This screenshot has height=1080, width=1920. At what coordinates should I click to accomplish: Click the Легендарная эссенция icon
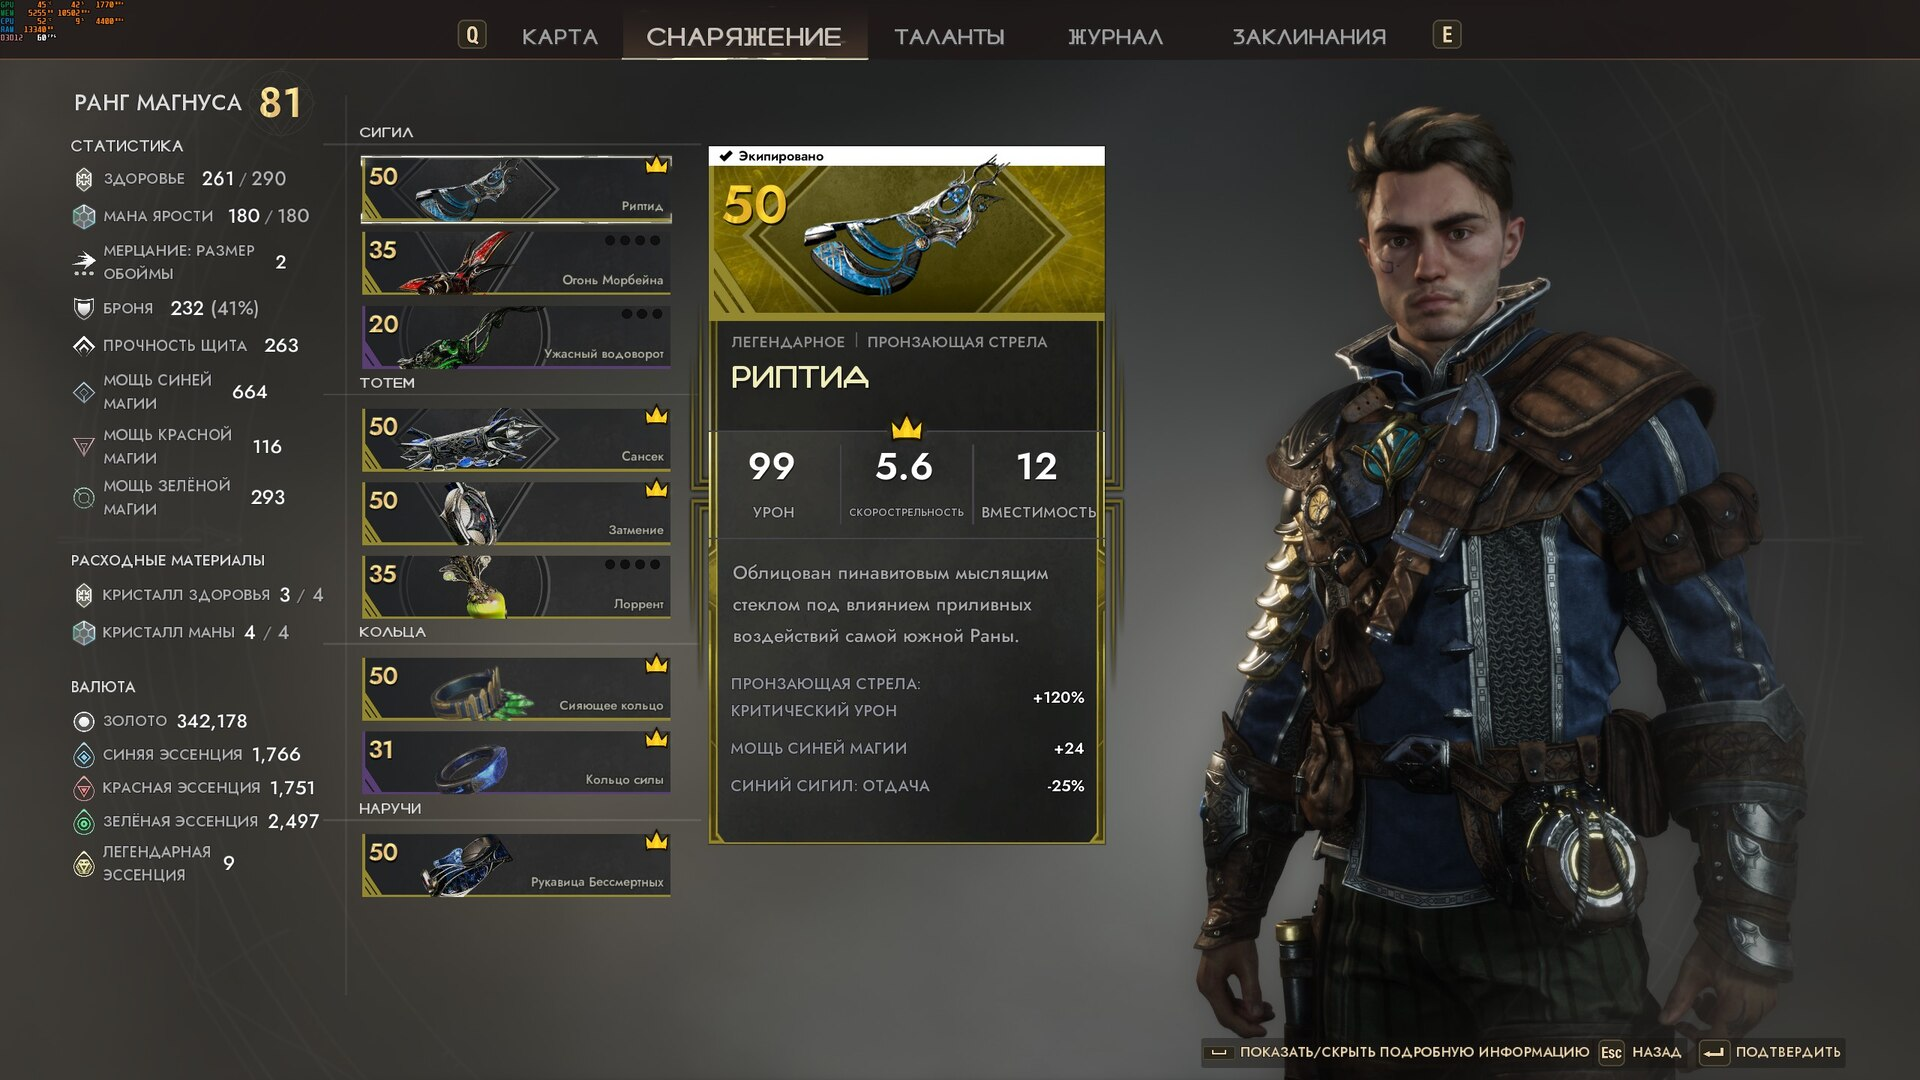tap(84, 864)
